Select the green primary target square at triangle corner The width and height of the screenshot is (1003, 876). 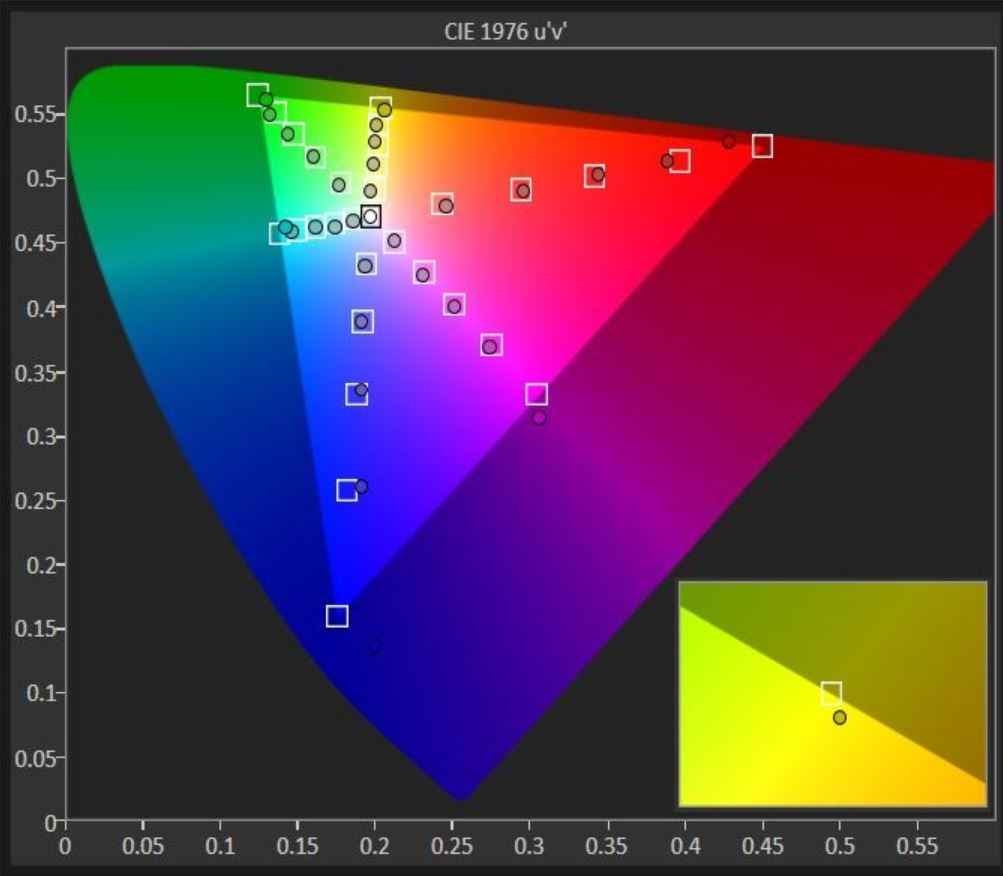pos(257,95)
